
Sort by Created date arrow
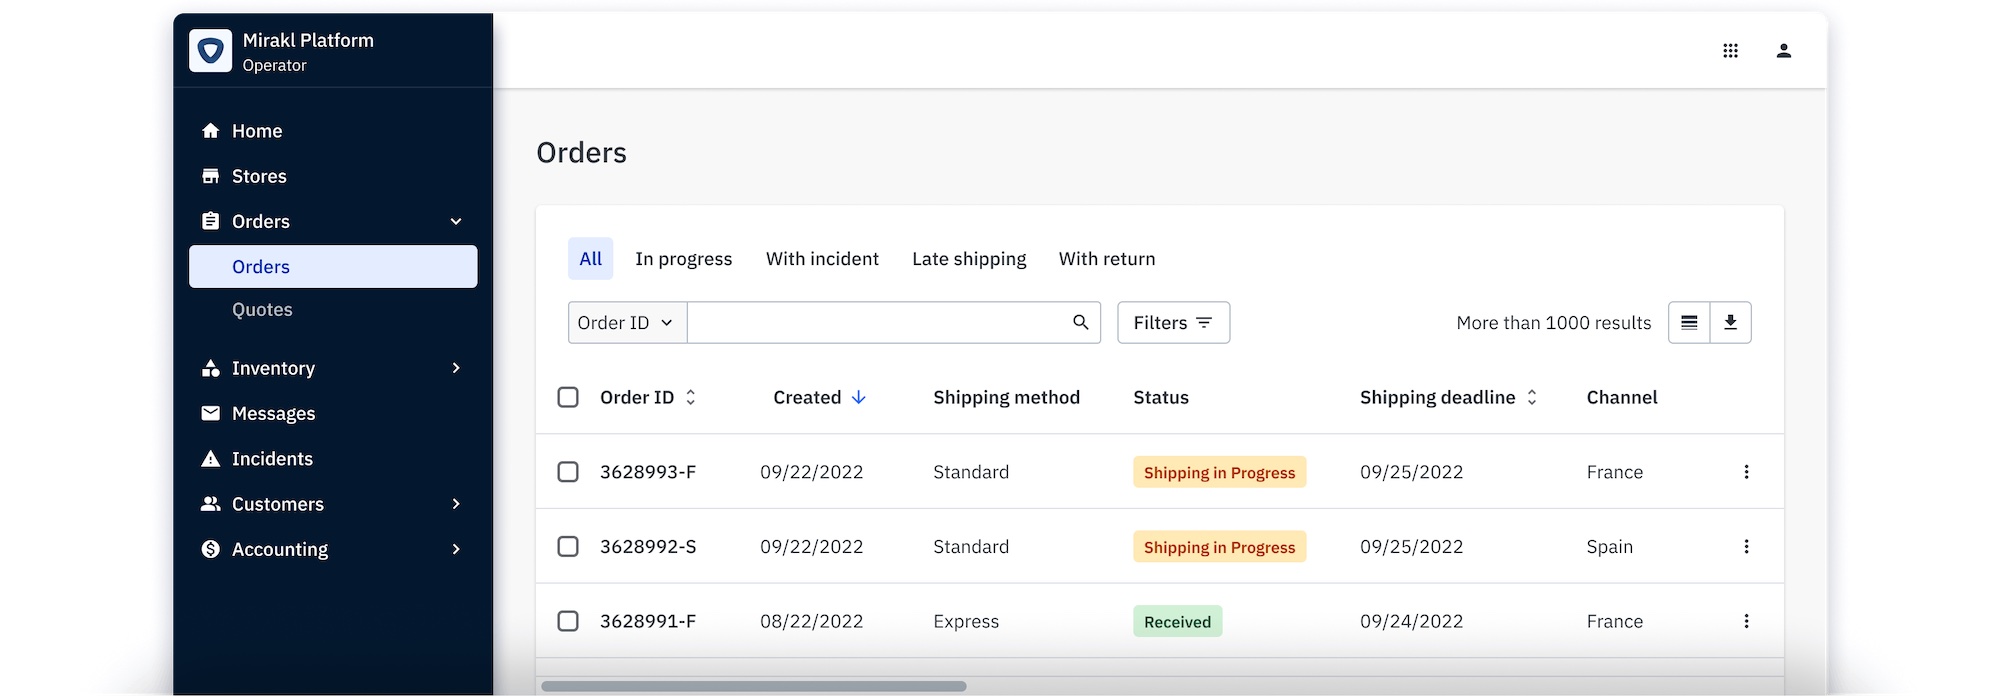coord(858,397)
